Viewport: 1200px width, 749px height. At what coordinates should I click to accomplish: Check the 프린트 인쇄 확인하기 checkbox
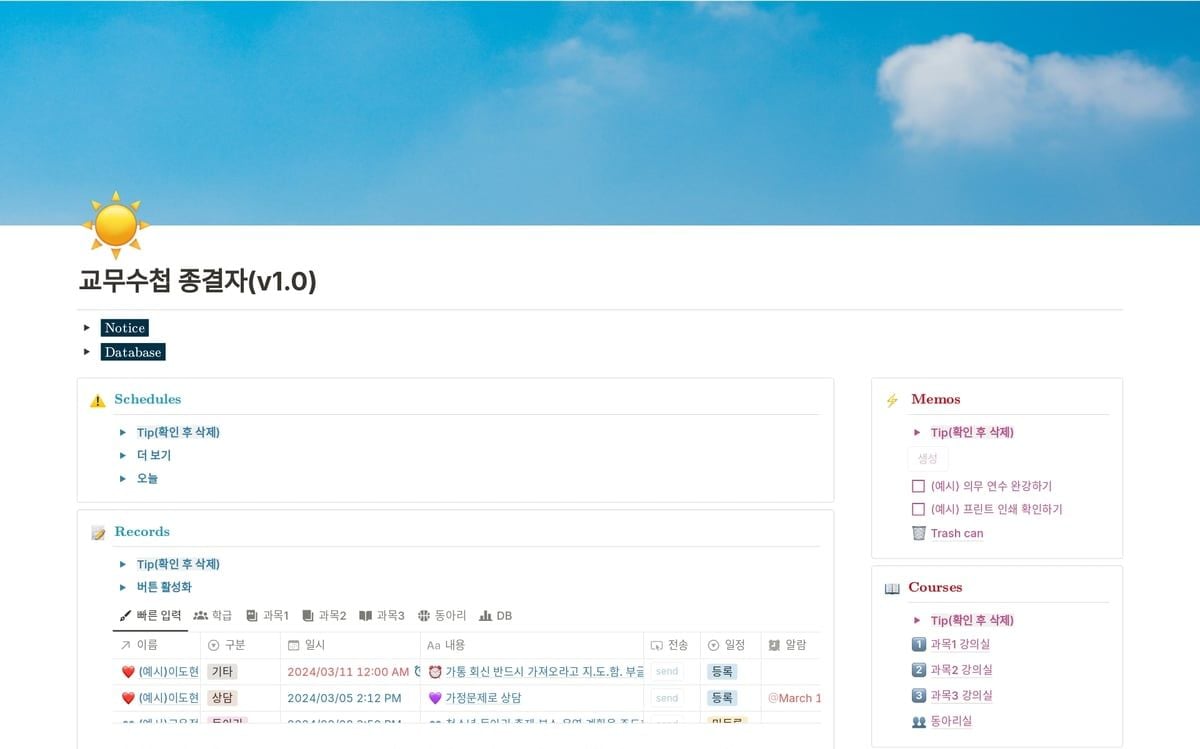pos(919,509)
